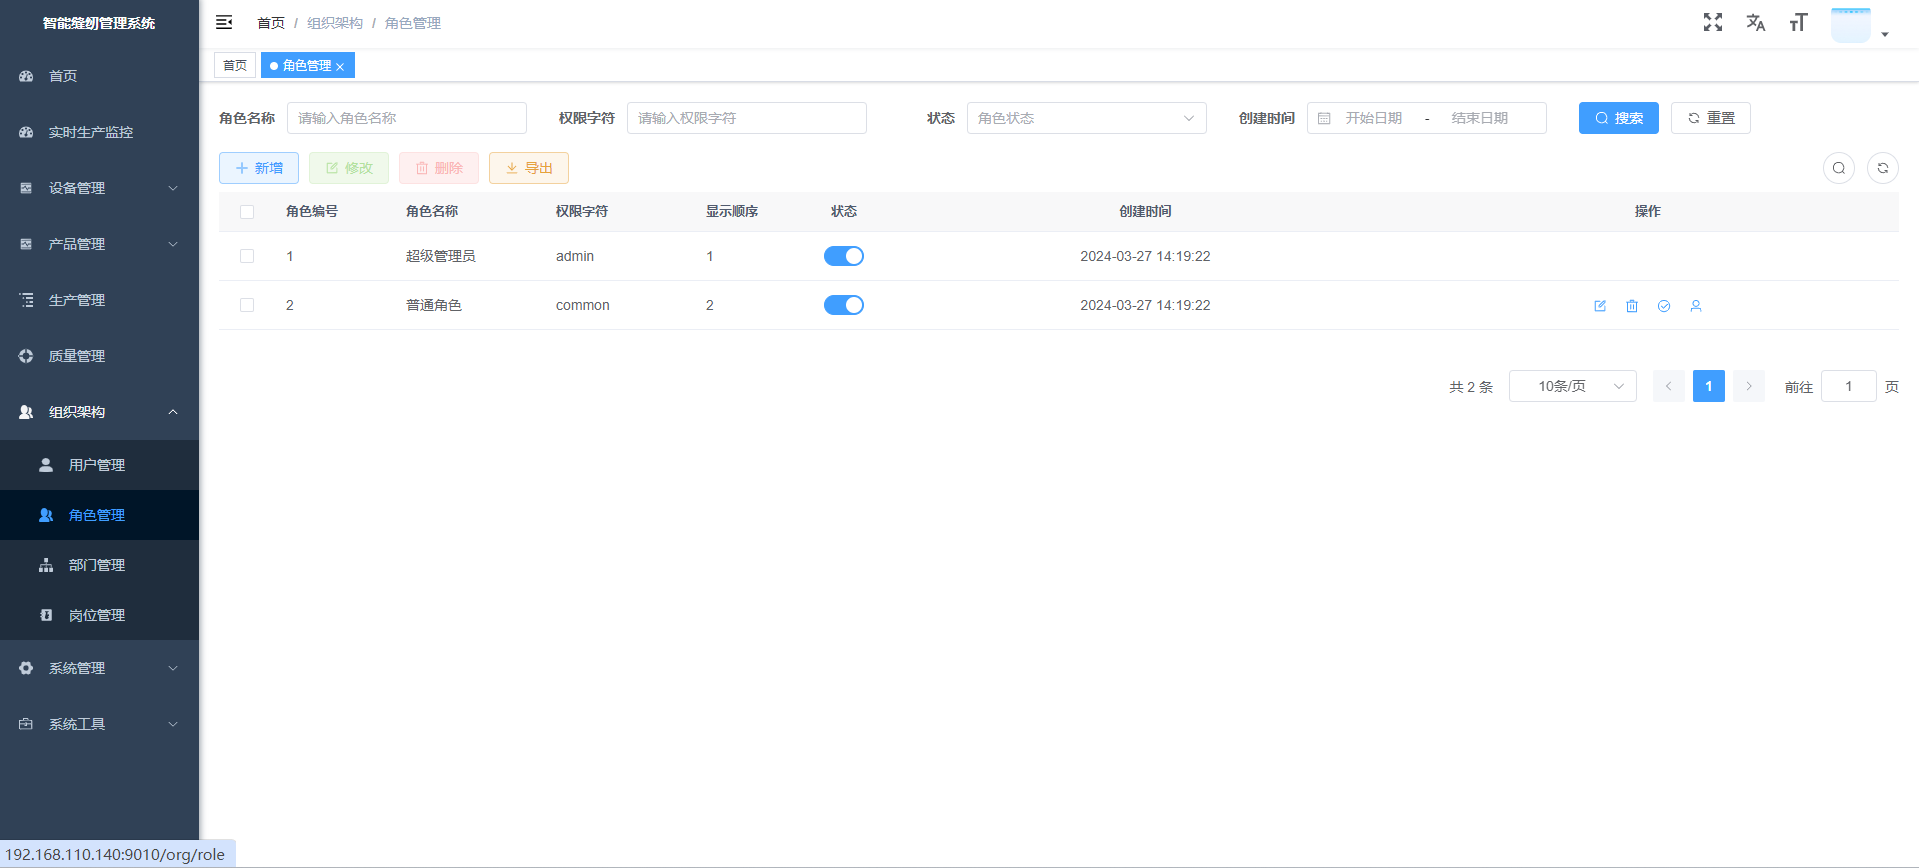Refresh the role table with circular icon
Image resolution: width=1919 pixels, height=868 pixels.
point(1882,168)
